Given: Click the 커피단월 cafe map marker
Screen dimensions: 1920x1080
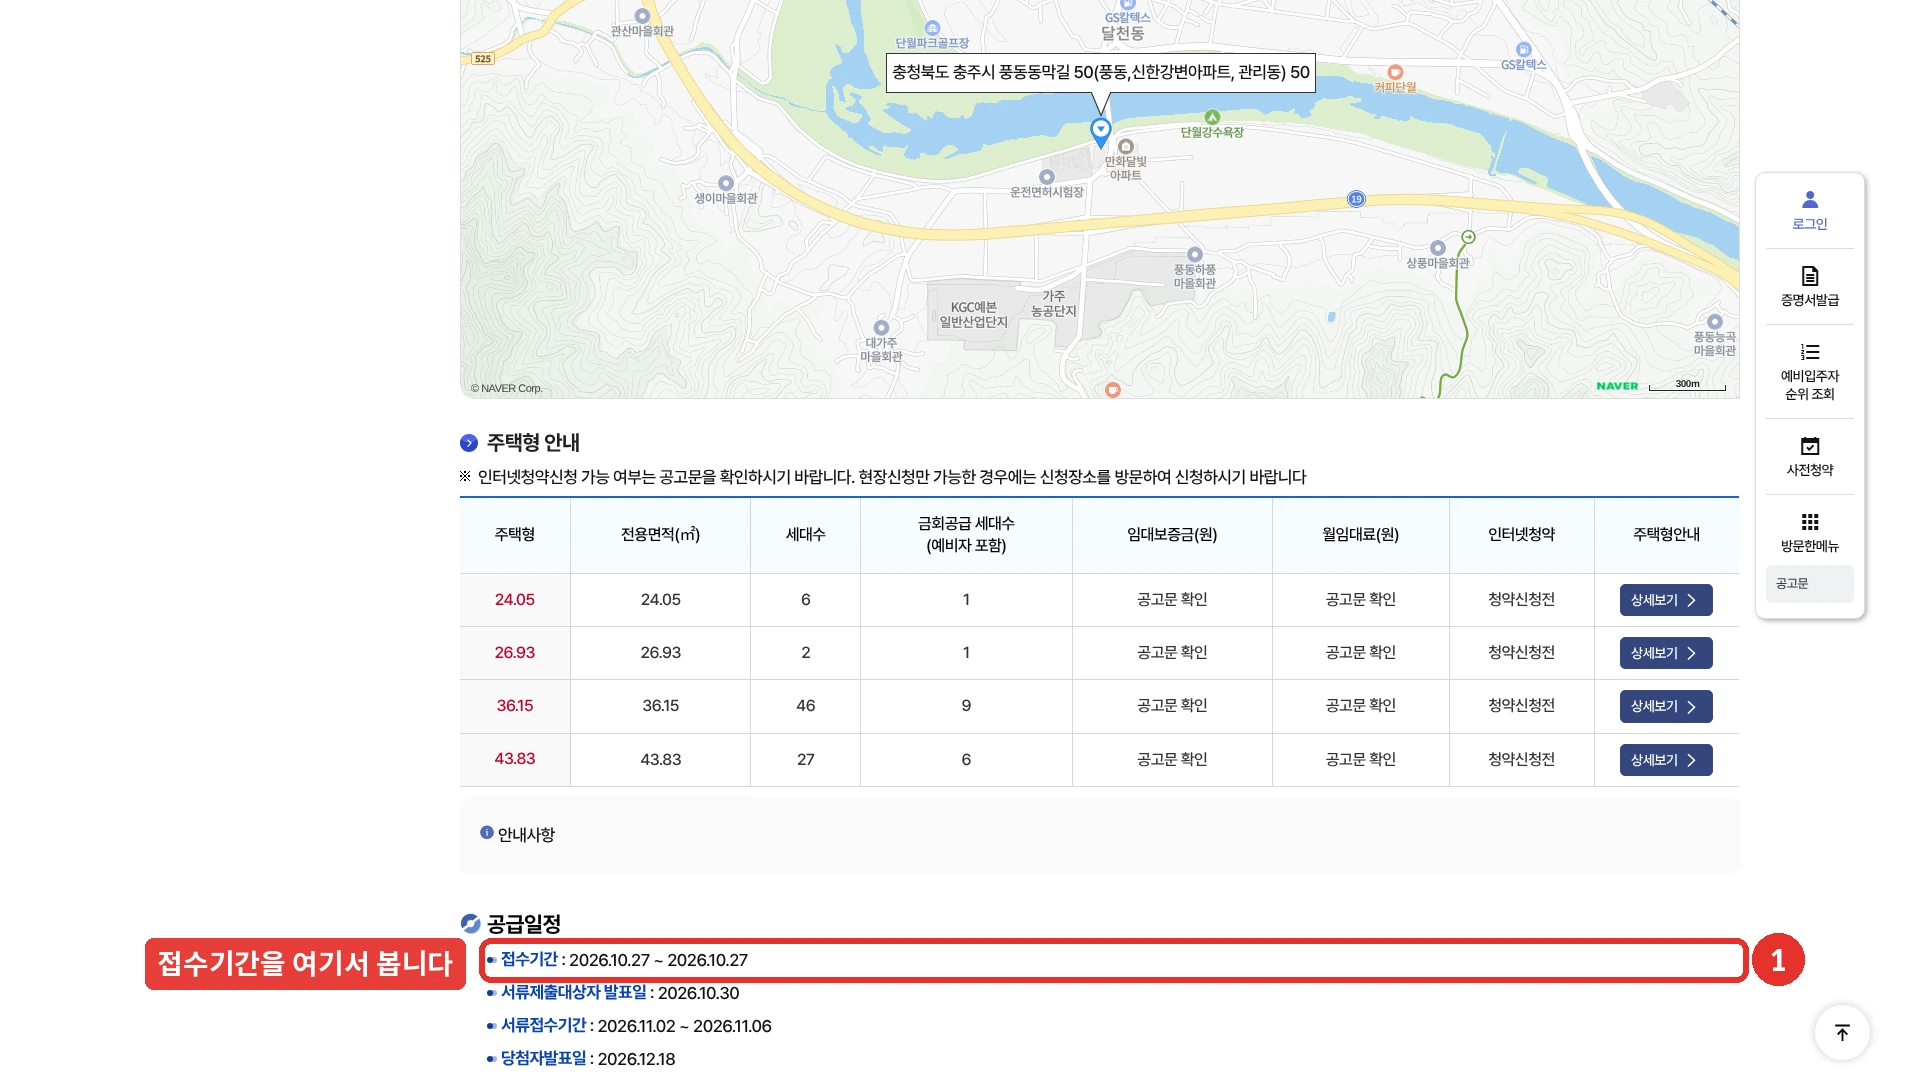Looking at the screenshot, I should (x=1395, y=72).
